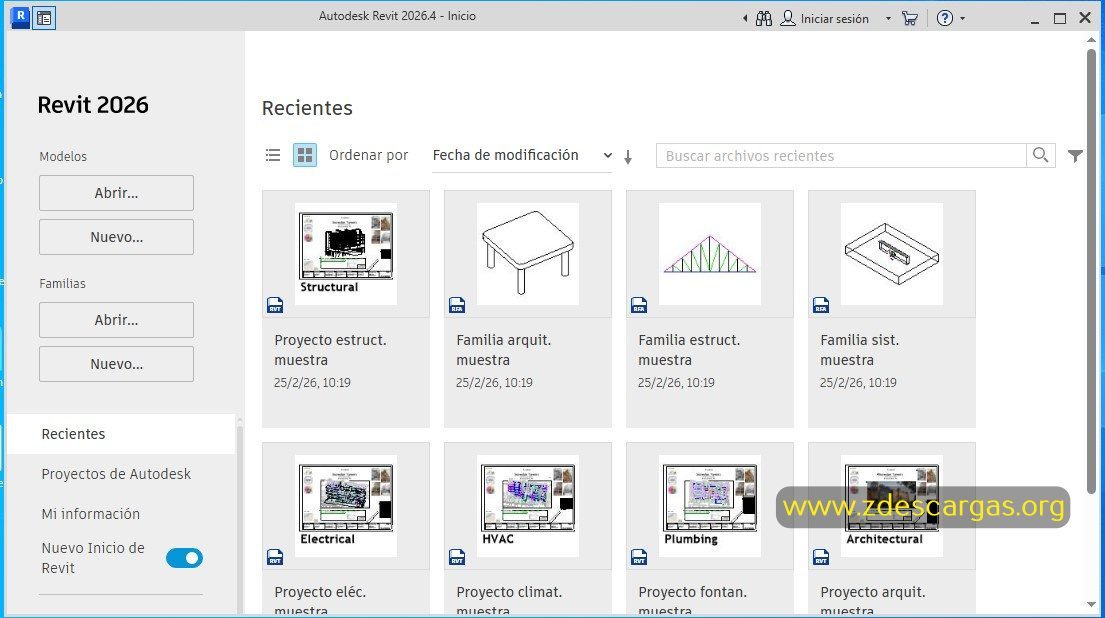This screenshot has height=618, width=1105.
Task: Click RFA file icon on Familia estruct. card
Action: (638, 305)
